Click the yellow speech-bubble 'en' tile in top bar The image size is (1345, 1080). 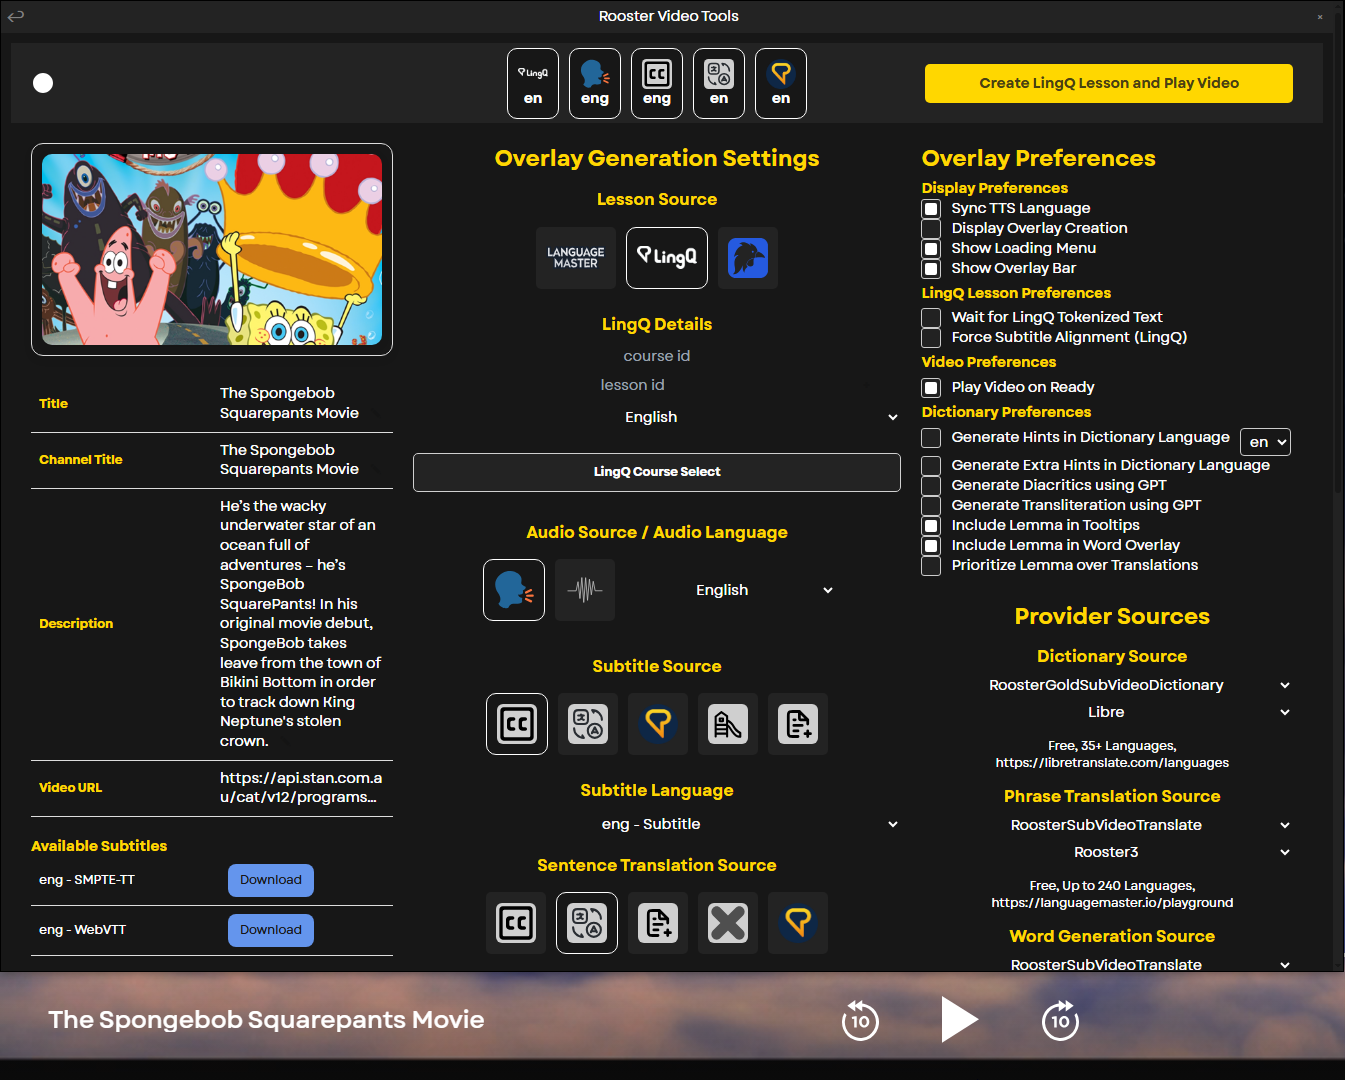click(x=781, y=84)
